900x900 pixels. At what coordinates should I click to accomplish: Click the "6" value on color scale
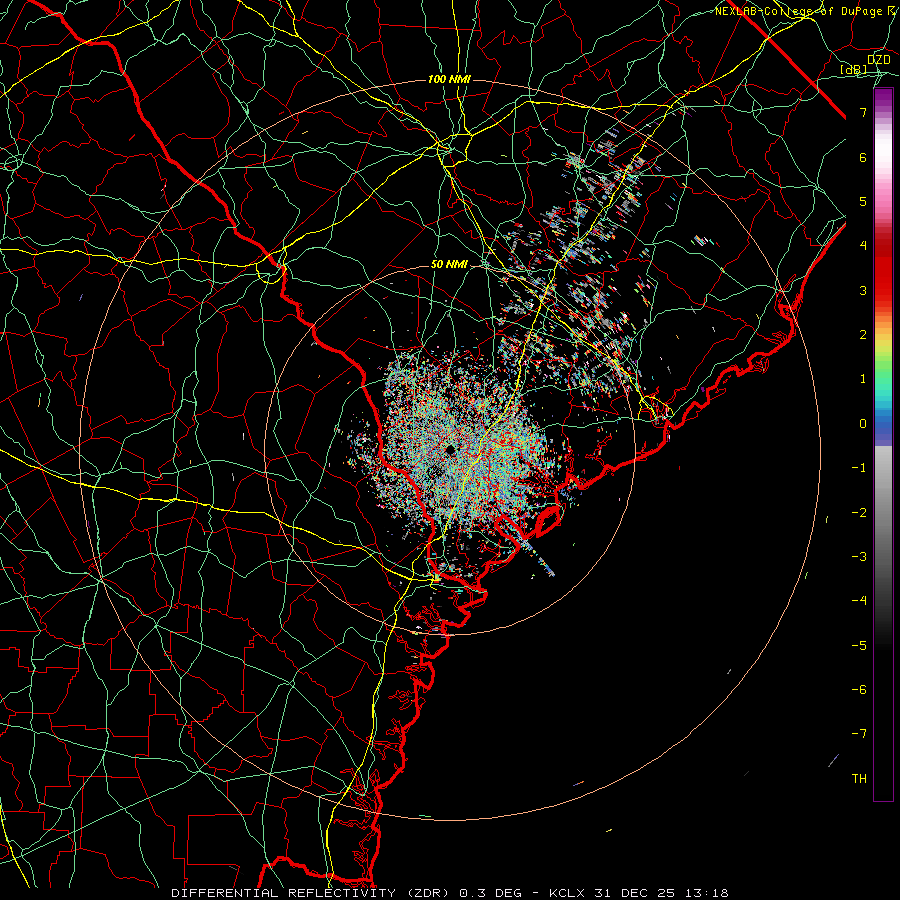click(863, 157)
